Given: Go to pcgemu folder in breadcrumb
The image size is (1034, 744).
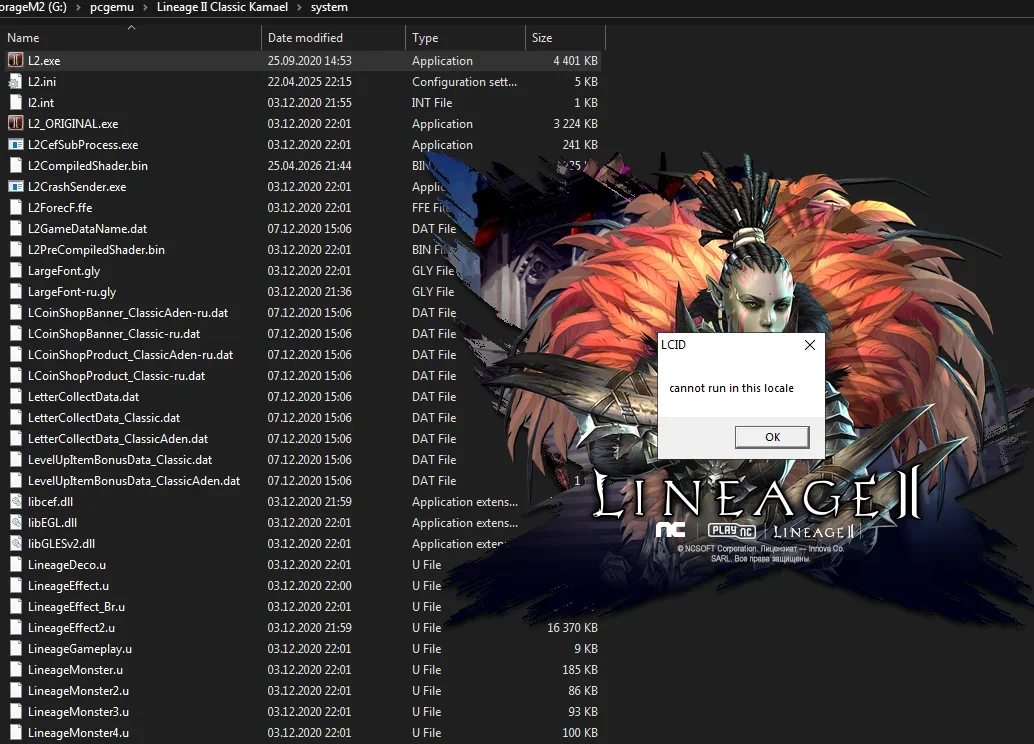Looking at the screenshot, I should pyautogui.click(x=112, y=7).
